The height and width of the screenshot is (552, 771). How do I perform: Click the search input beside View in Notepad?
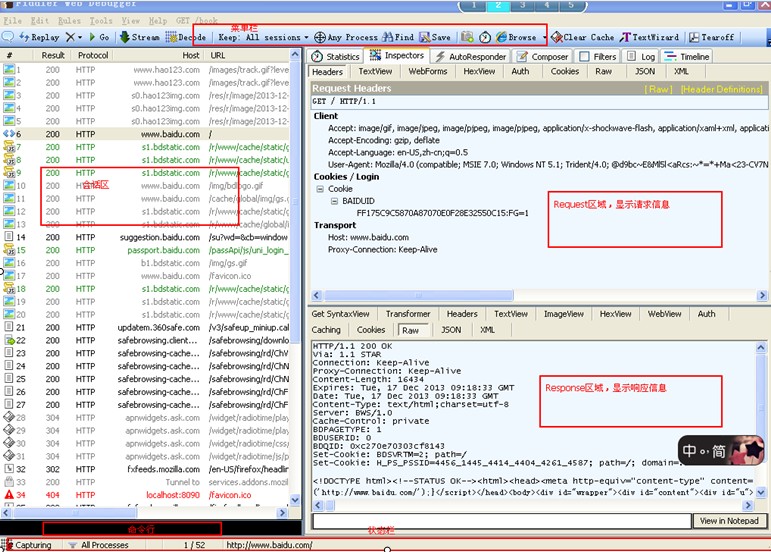click(x=502, y=521)
